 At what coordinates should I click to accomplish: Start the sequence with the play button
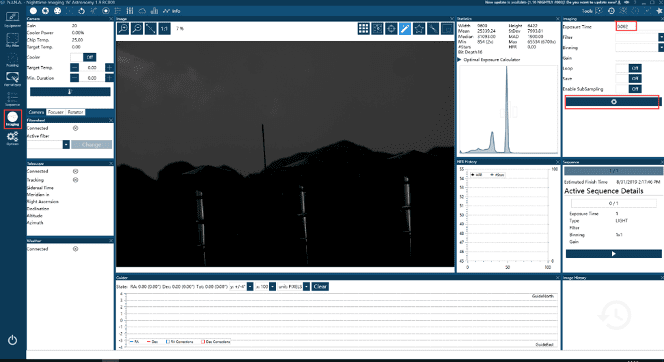[x=613, y=254]
